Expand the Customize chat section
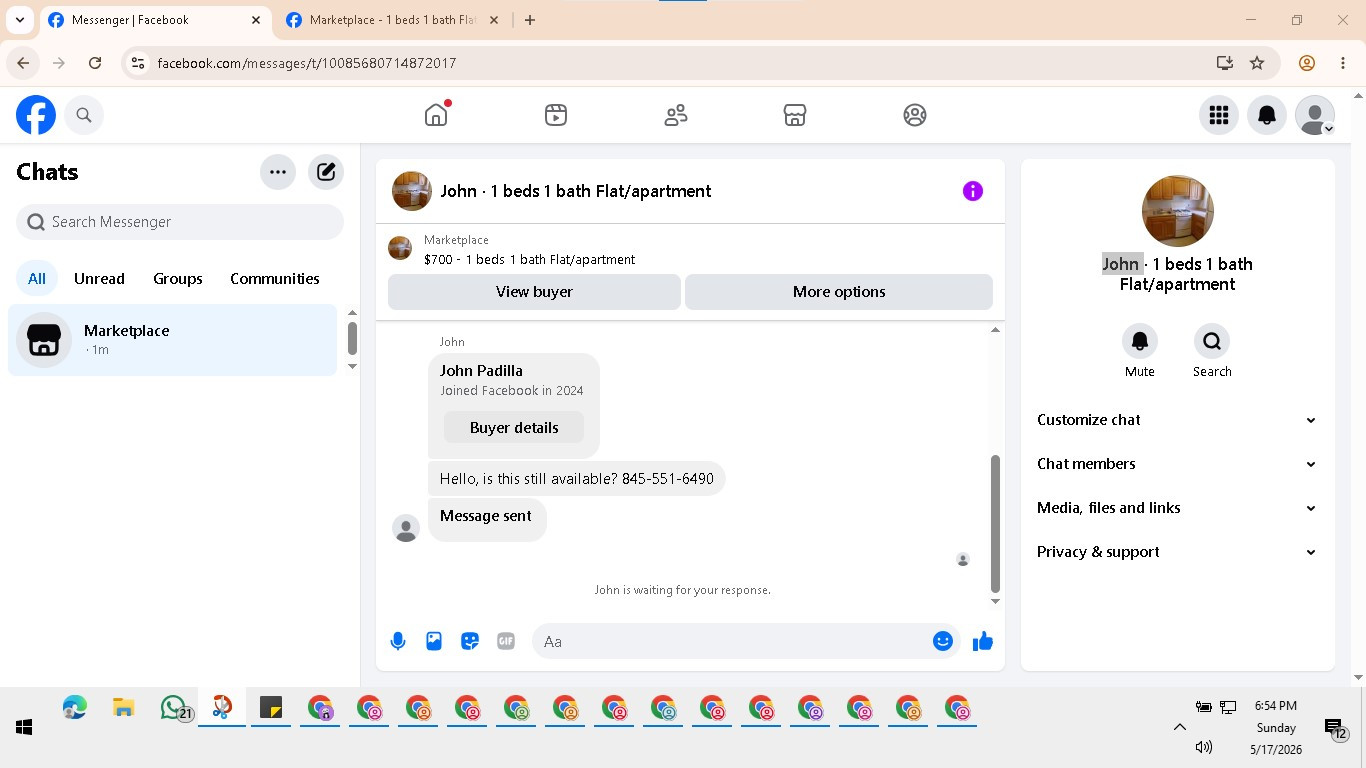Viewport: 1366px width, 768px height. [1178, 420]
